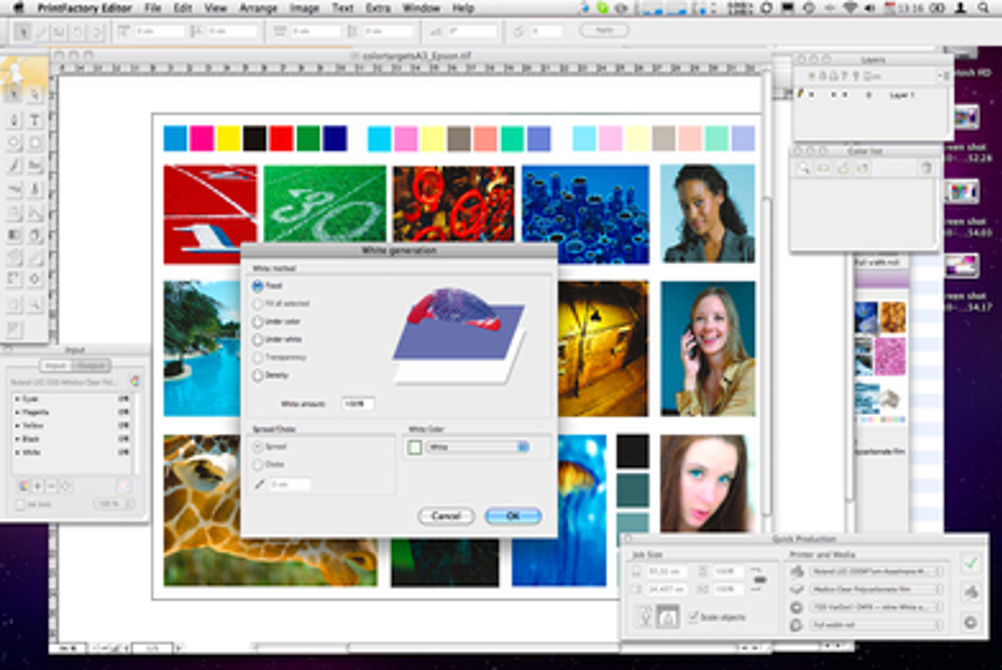Click the White amount input field
1002x670 pixels.
[358, 404]
